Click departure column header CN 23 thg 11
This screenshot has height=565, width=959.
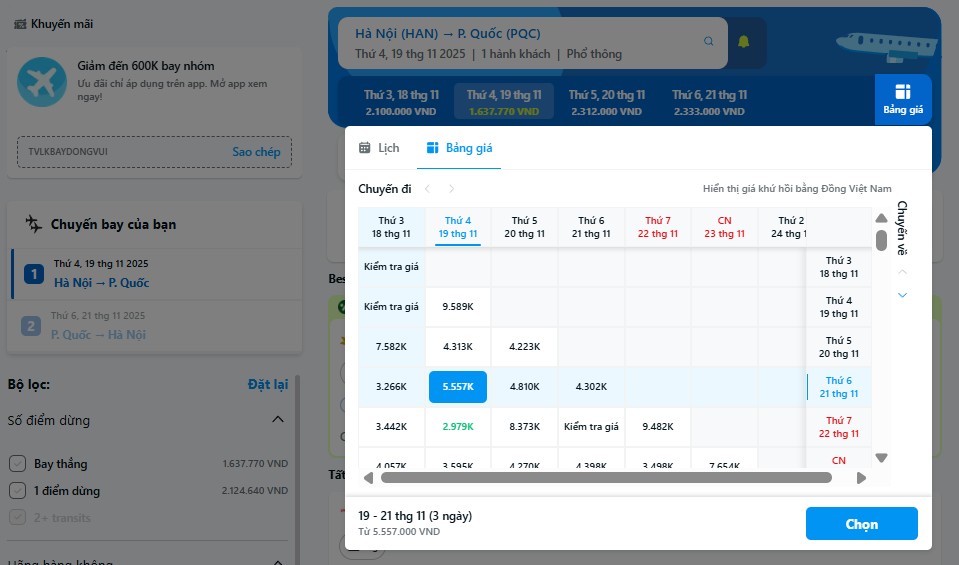pos(725,227)
